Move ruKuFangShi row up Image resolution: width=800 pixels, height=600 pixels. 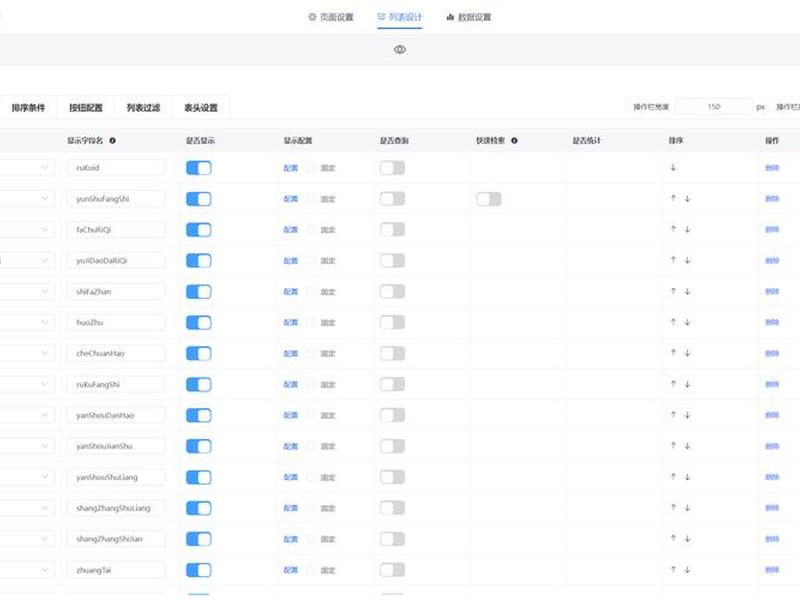pos(673,384)
